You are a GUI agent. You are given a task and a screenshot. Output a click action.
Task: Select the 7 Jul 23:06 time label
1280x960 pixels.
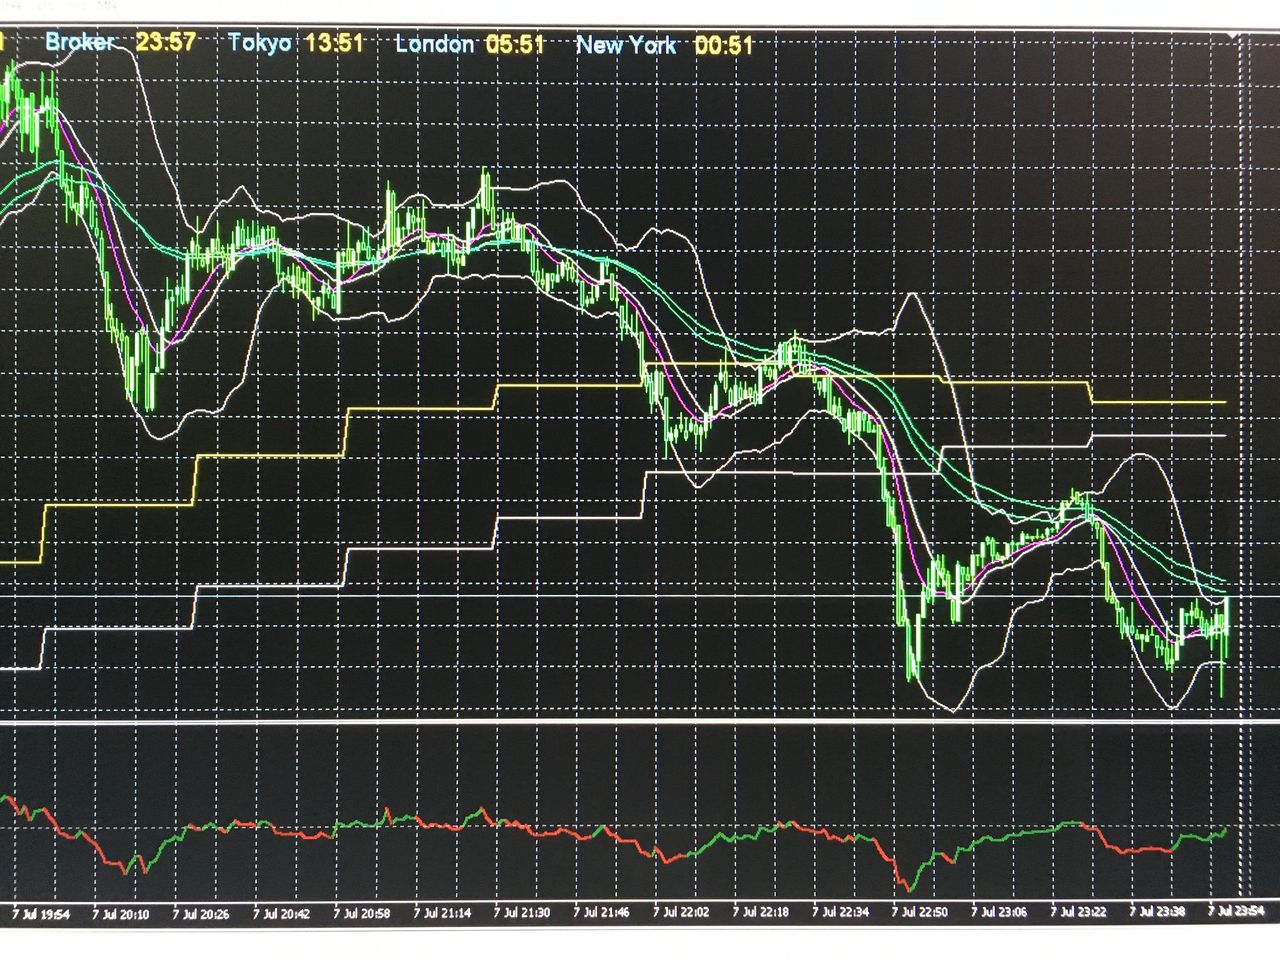coord(999,913)
